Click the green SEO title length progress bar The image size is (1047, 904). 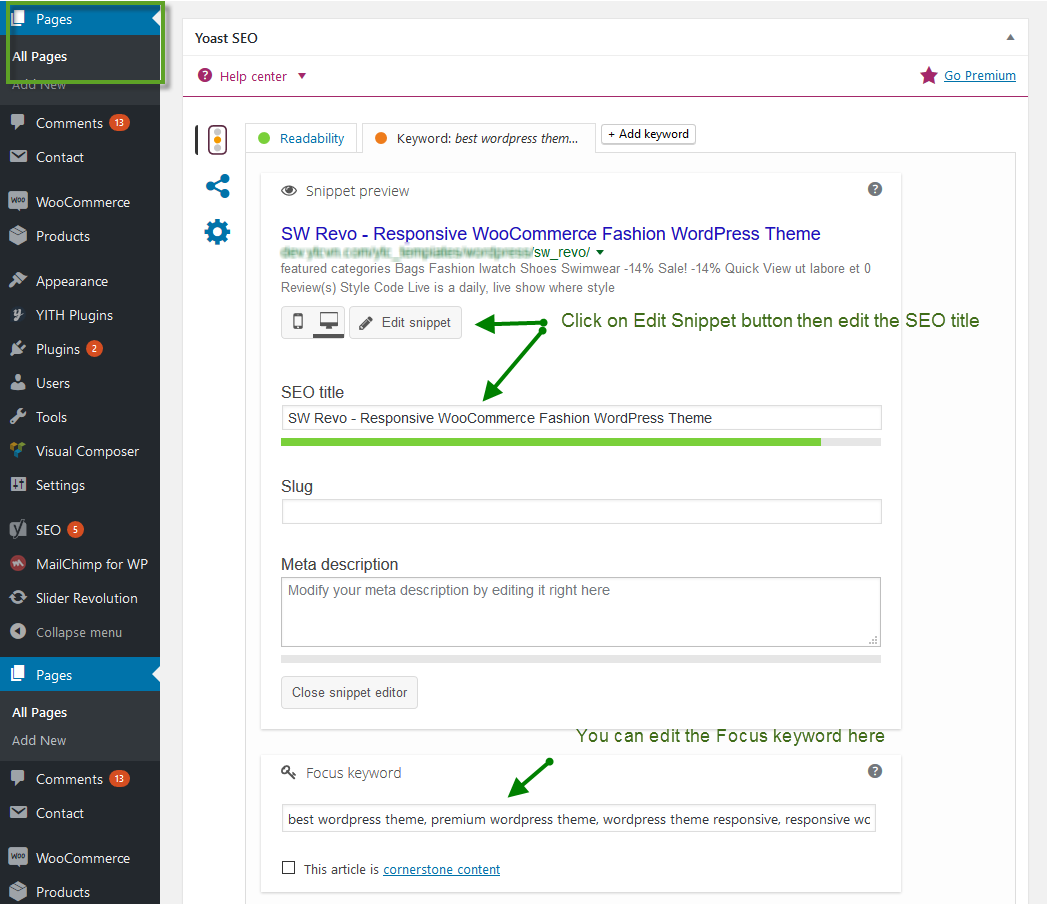click(551, 442)
